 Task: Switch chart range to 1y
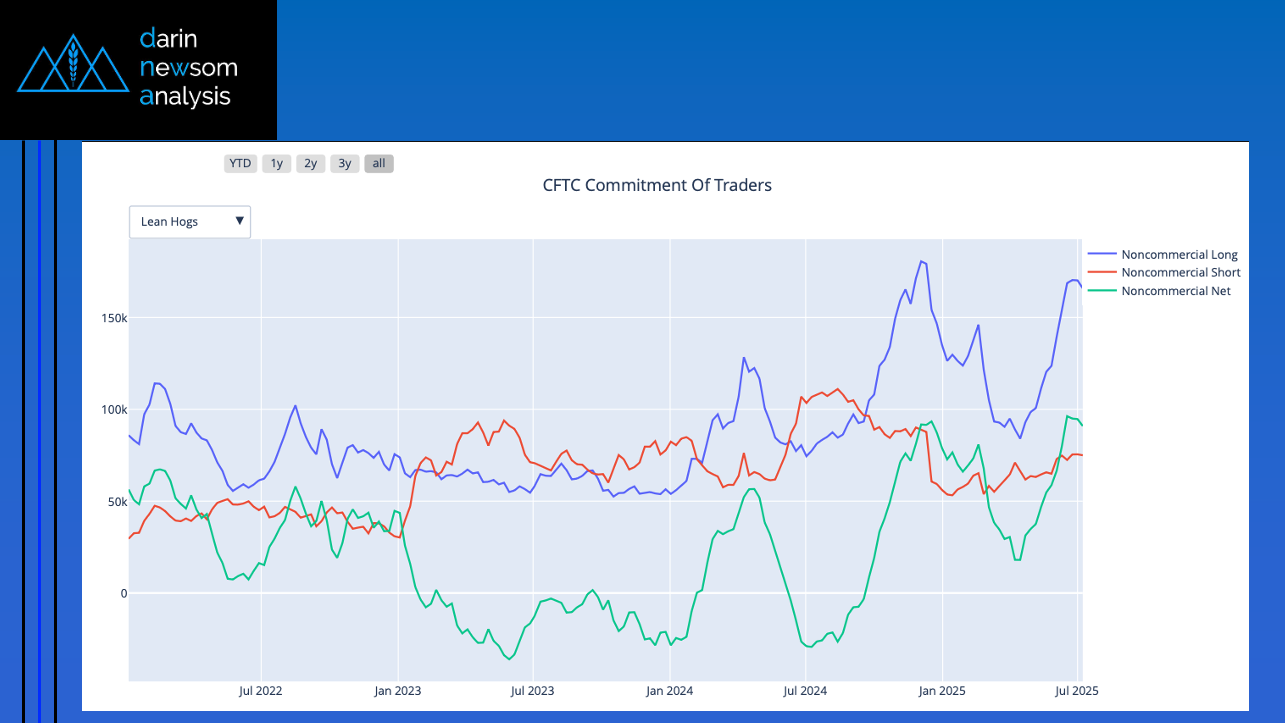[277, 163]
